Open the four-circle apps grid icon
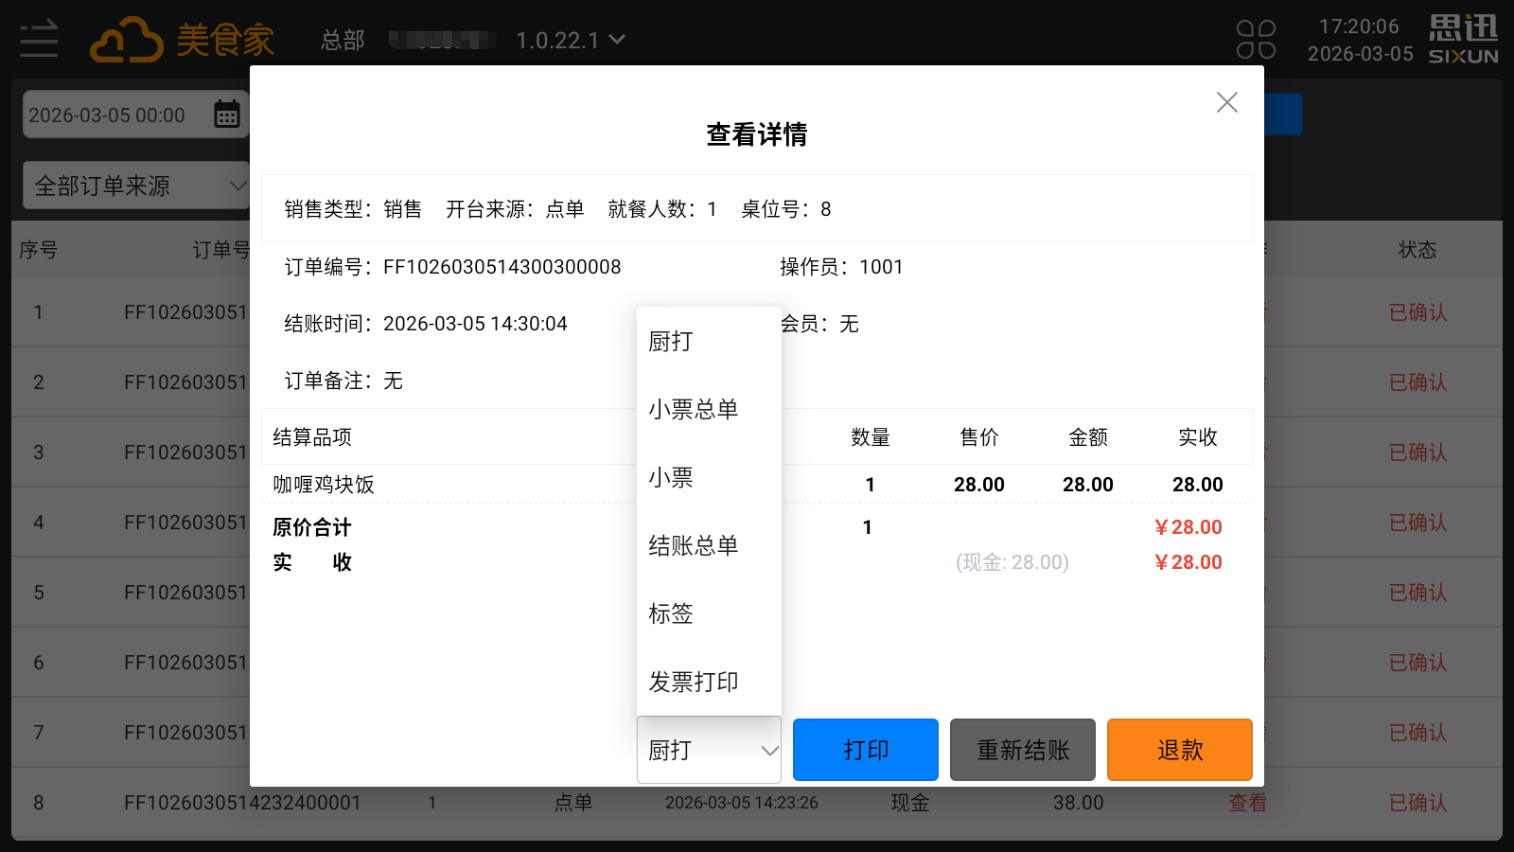 pyautogui.click(x=1255, y=40)
